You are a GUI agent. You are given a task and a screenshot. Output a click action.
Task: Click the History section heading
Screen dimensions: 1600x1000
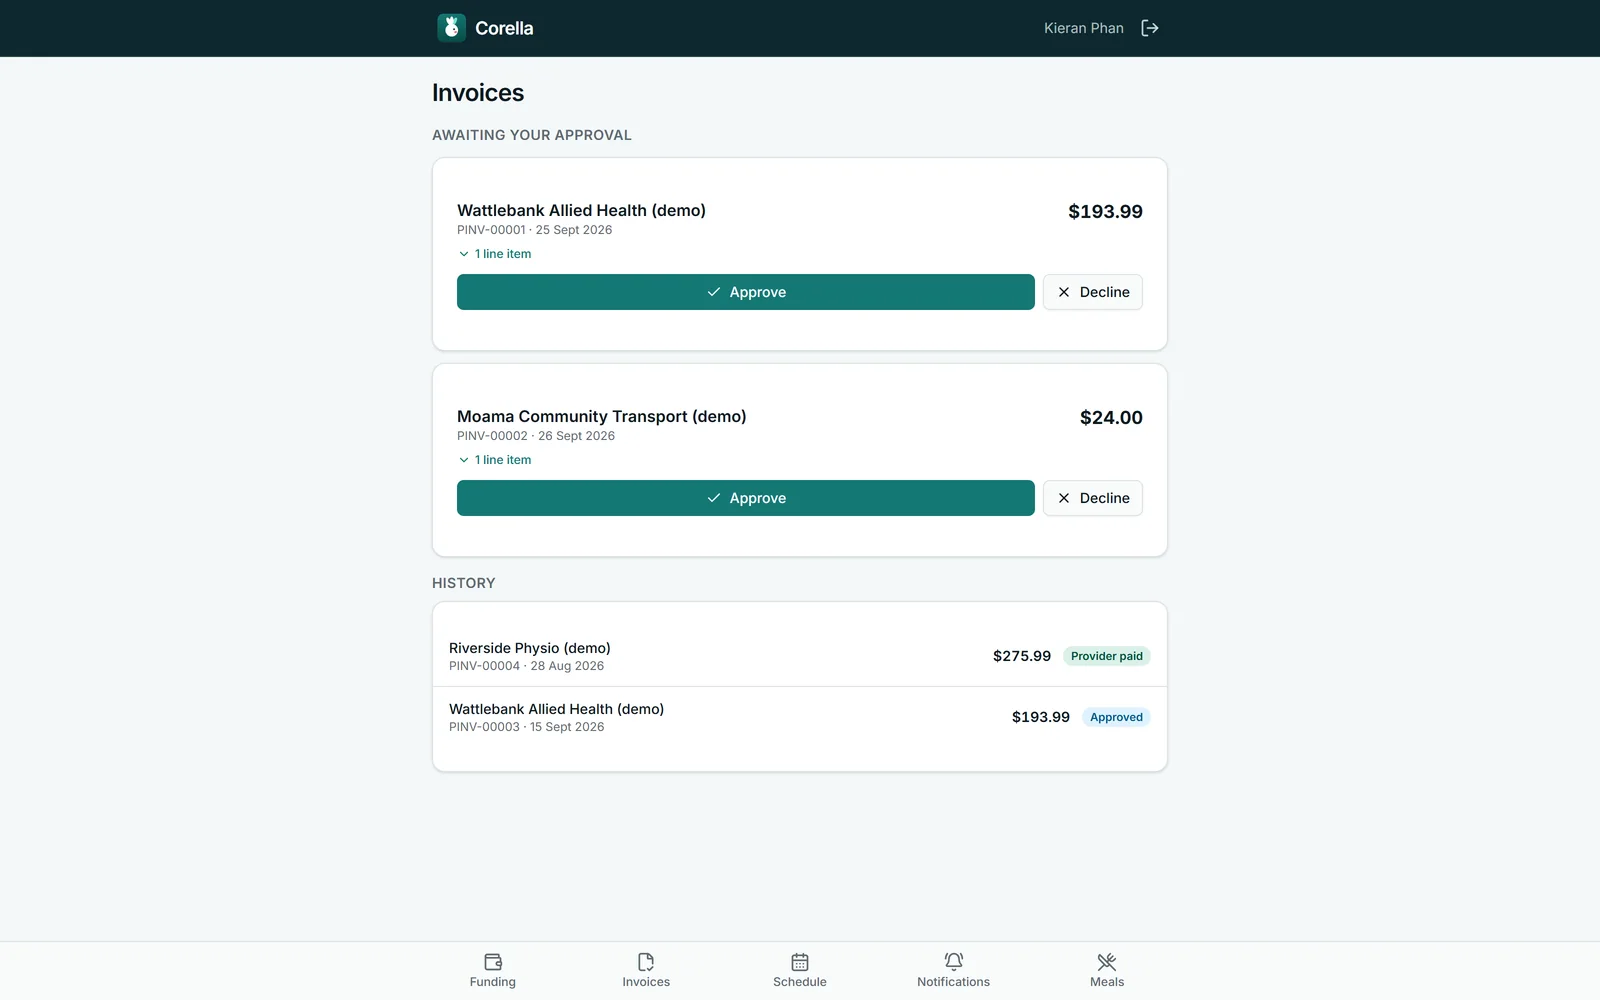[464, 583]
